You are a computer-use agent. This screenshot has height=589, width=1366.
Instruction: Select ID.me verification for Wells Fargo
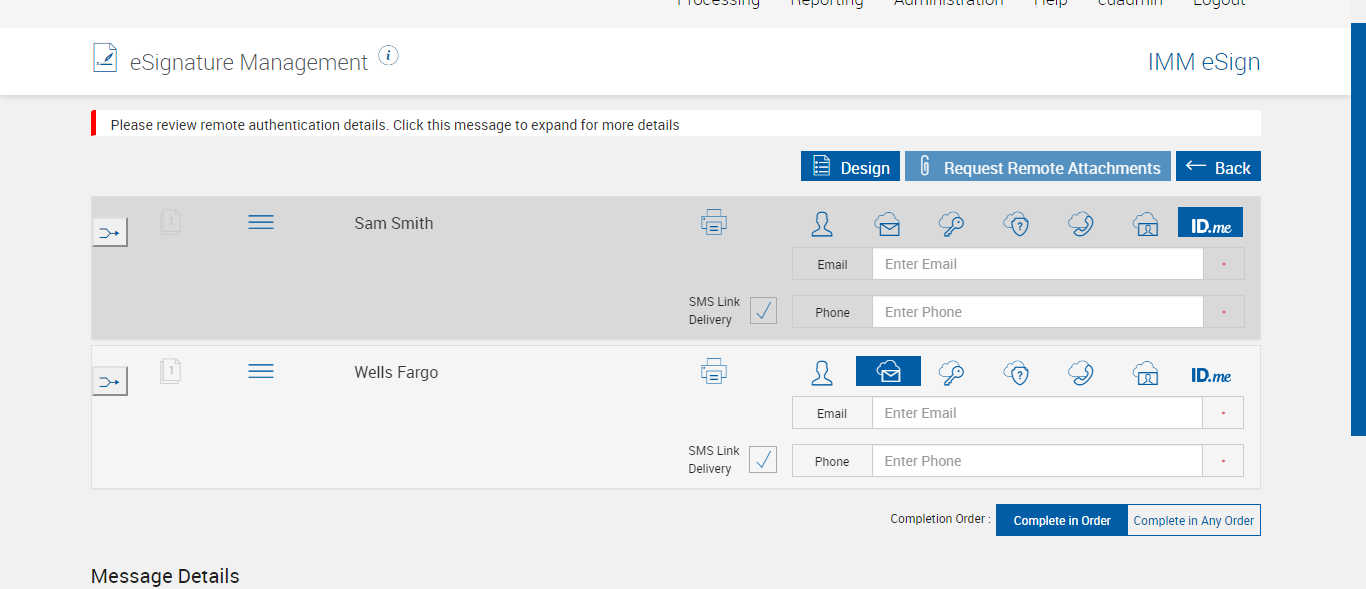click(x=1211, y=375)
